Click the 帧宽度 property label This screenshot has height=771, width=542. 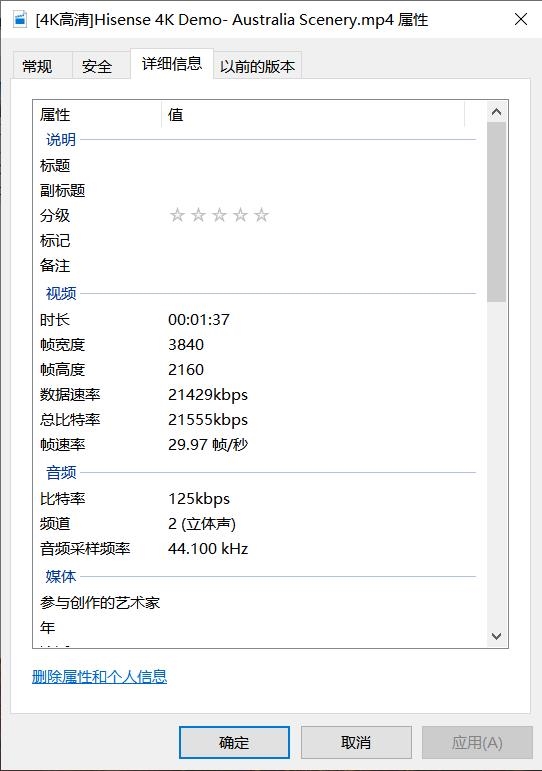click(x=62, y=345)
